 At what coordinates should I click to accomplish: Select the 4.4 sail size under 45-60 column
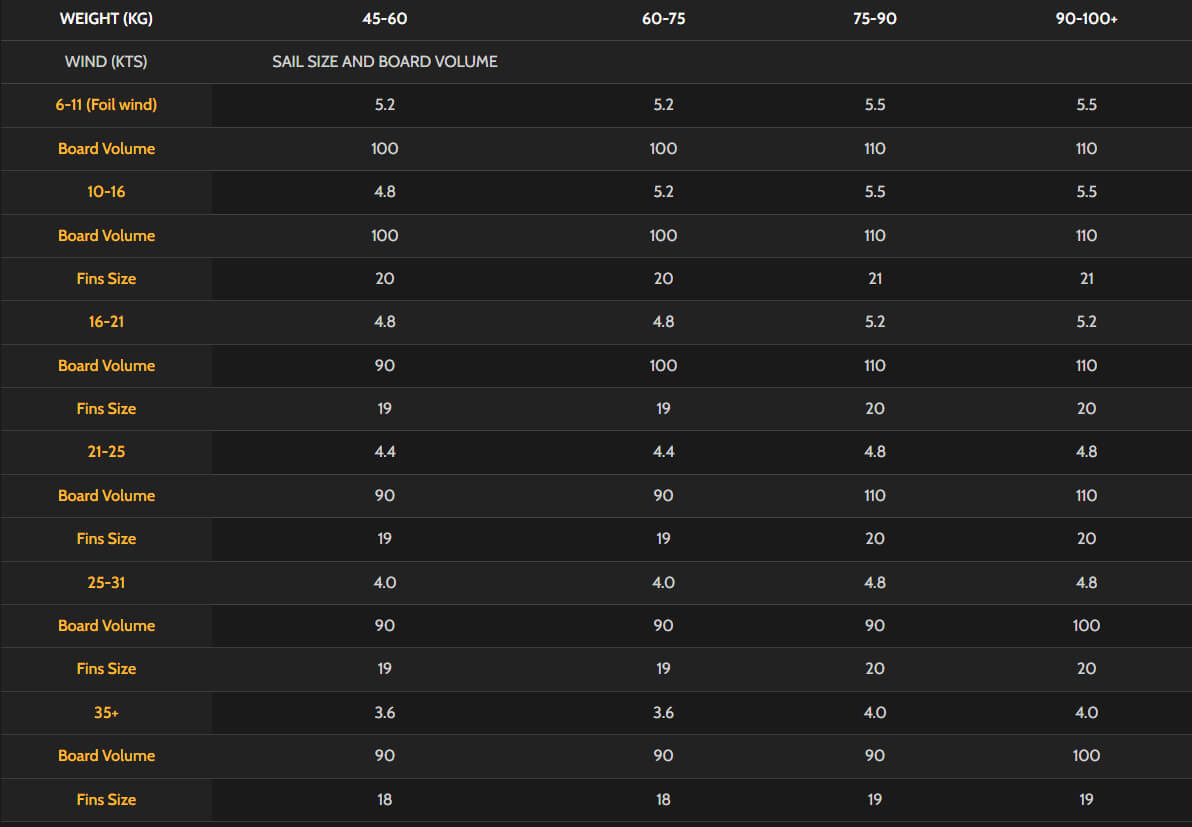click(x=385, y=452)
